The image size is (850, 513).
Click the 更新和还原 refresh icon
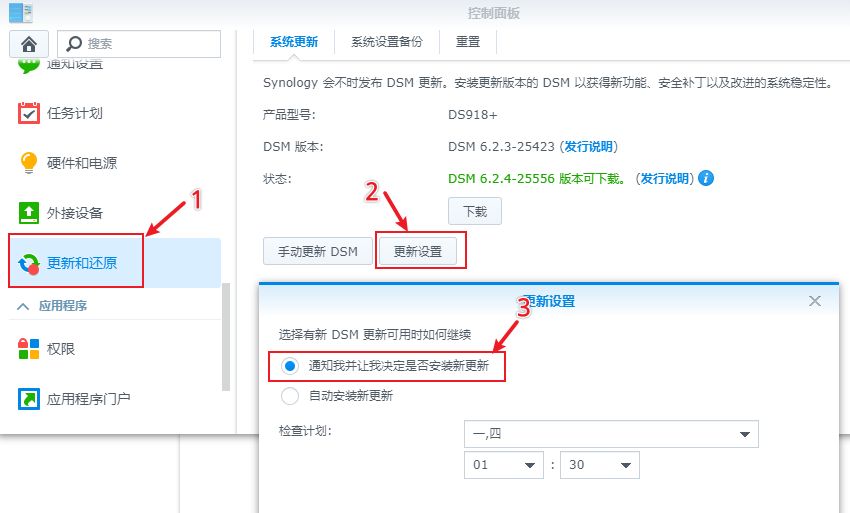(29, 264)
